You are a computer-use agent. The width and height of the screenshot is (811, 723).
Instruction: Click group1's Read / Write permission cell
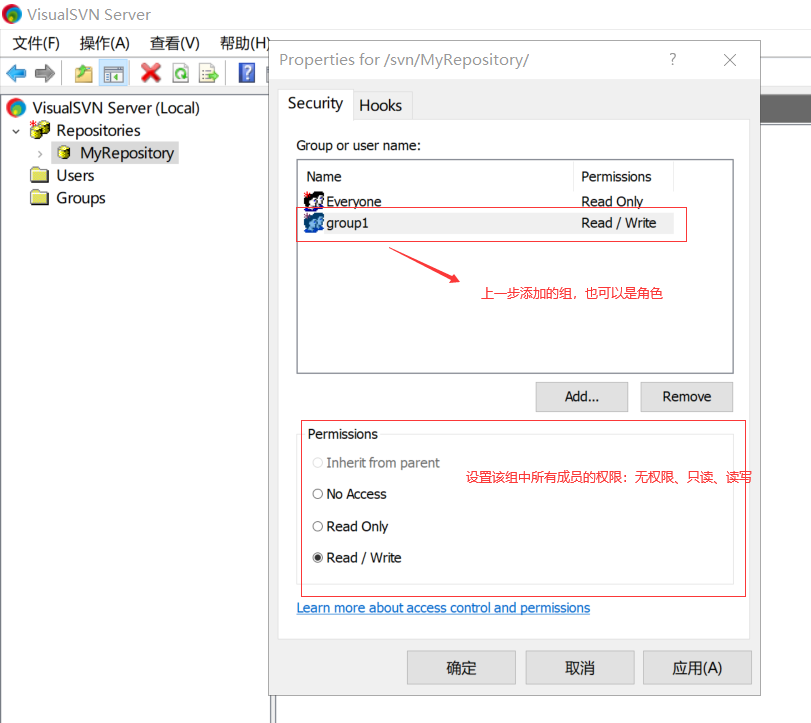pyautogui.click(x=619, y=223)
